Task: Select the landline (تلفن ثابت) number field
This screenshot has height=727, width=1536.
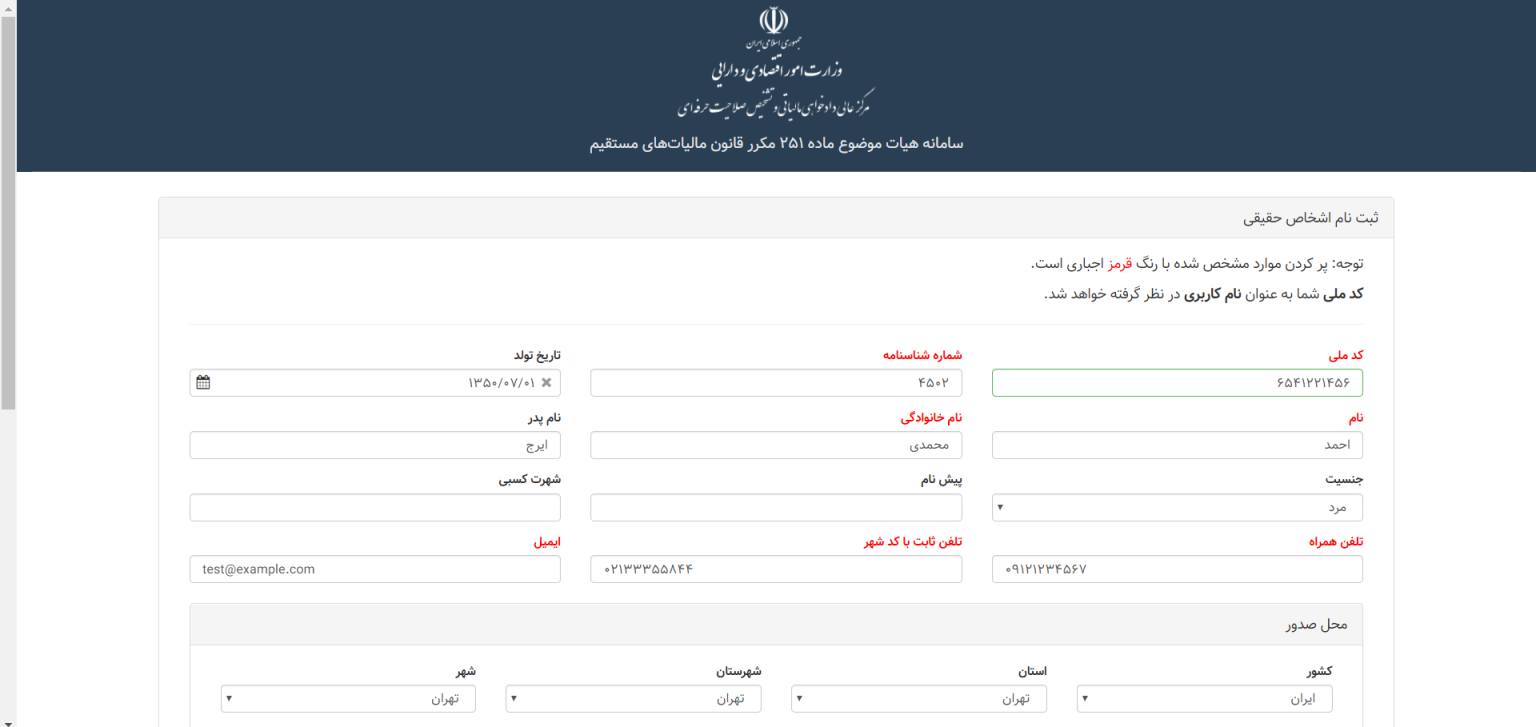Action: (x=775, y=569)
